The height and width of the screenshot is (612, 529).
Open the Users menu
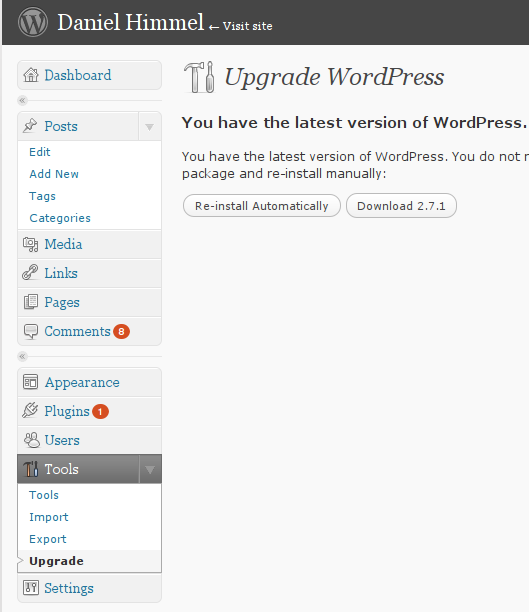[x=89, y=440]
